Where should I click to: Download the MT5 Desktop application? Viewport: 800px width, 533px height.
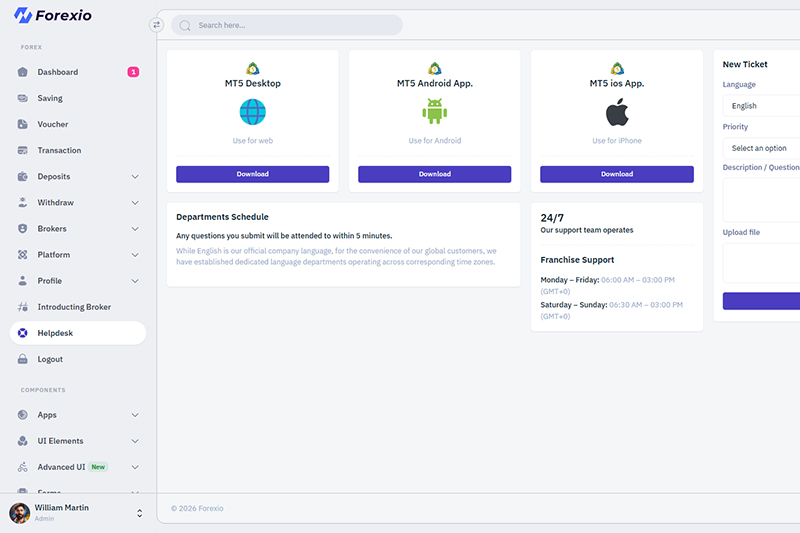253,174
